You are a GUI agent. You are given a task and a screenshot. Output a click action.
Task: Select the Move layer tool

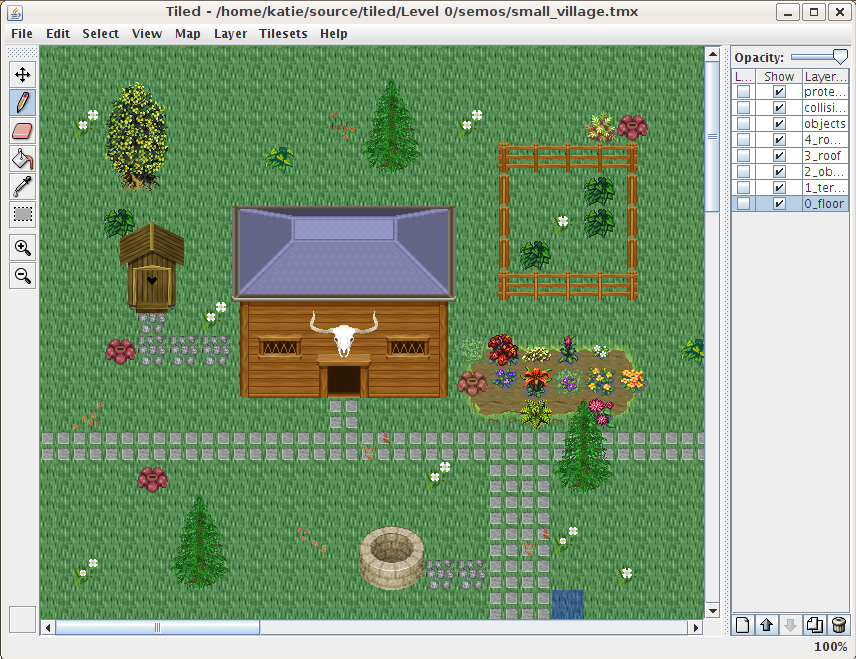pyautogui.click(x=22, y=74)
